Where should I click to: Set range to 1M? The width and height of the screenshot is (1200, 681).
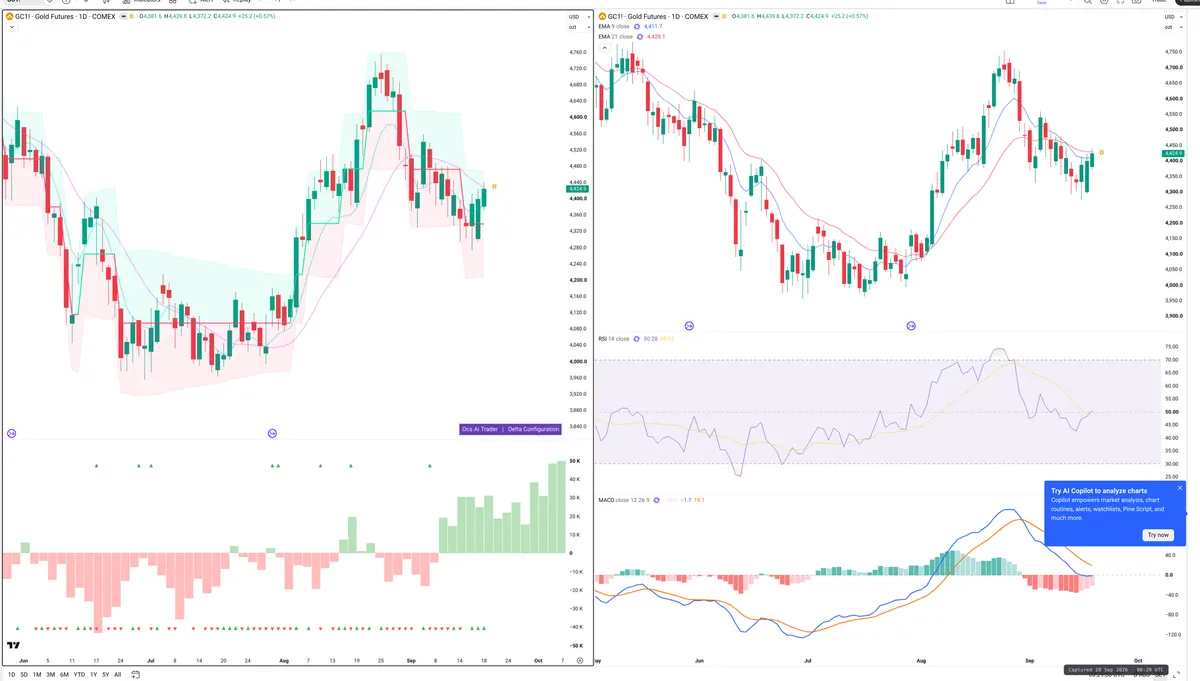pos(37,675)
